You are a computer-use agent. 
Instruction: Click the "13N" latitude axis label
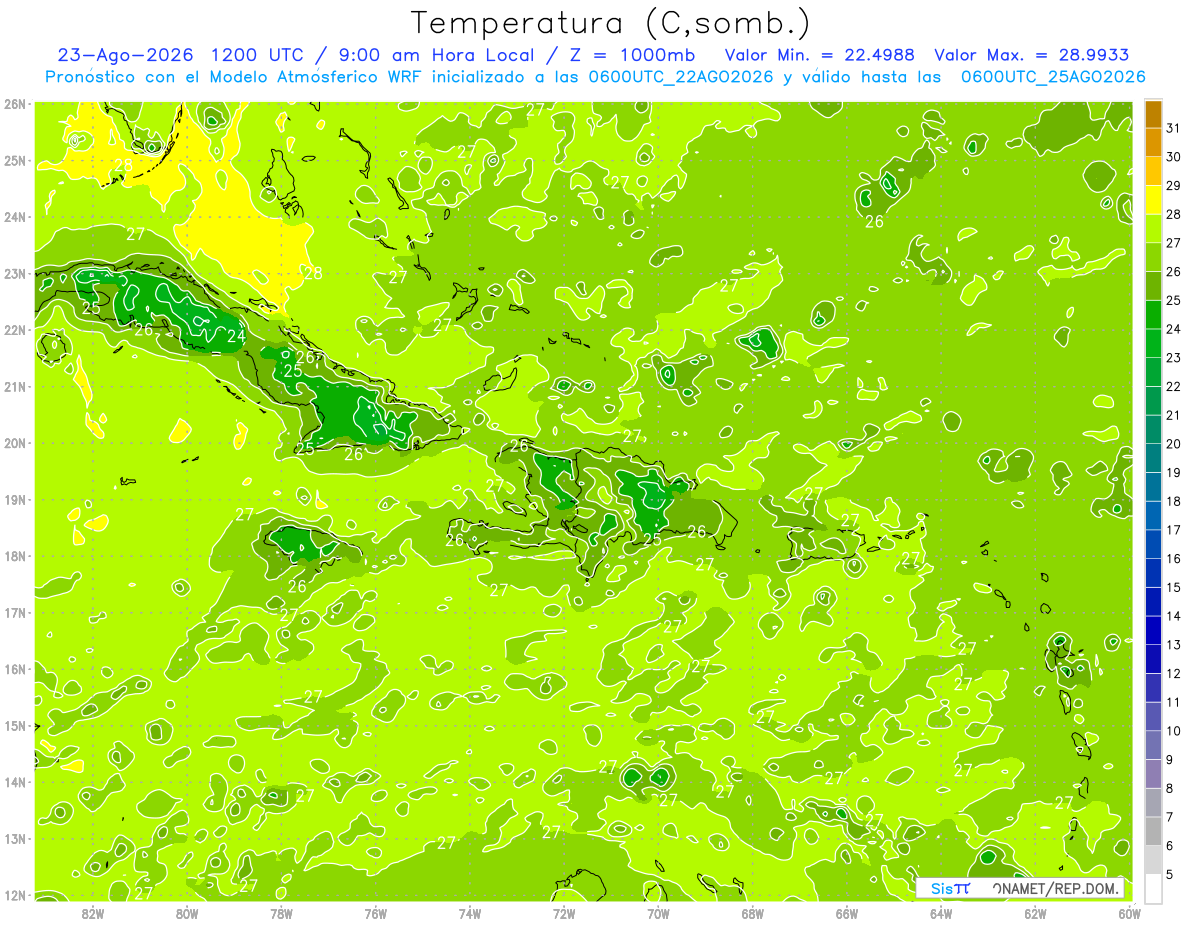(15, 839)
